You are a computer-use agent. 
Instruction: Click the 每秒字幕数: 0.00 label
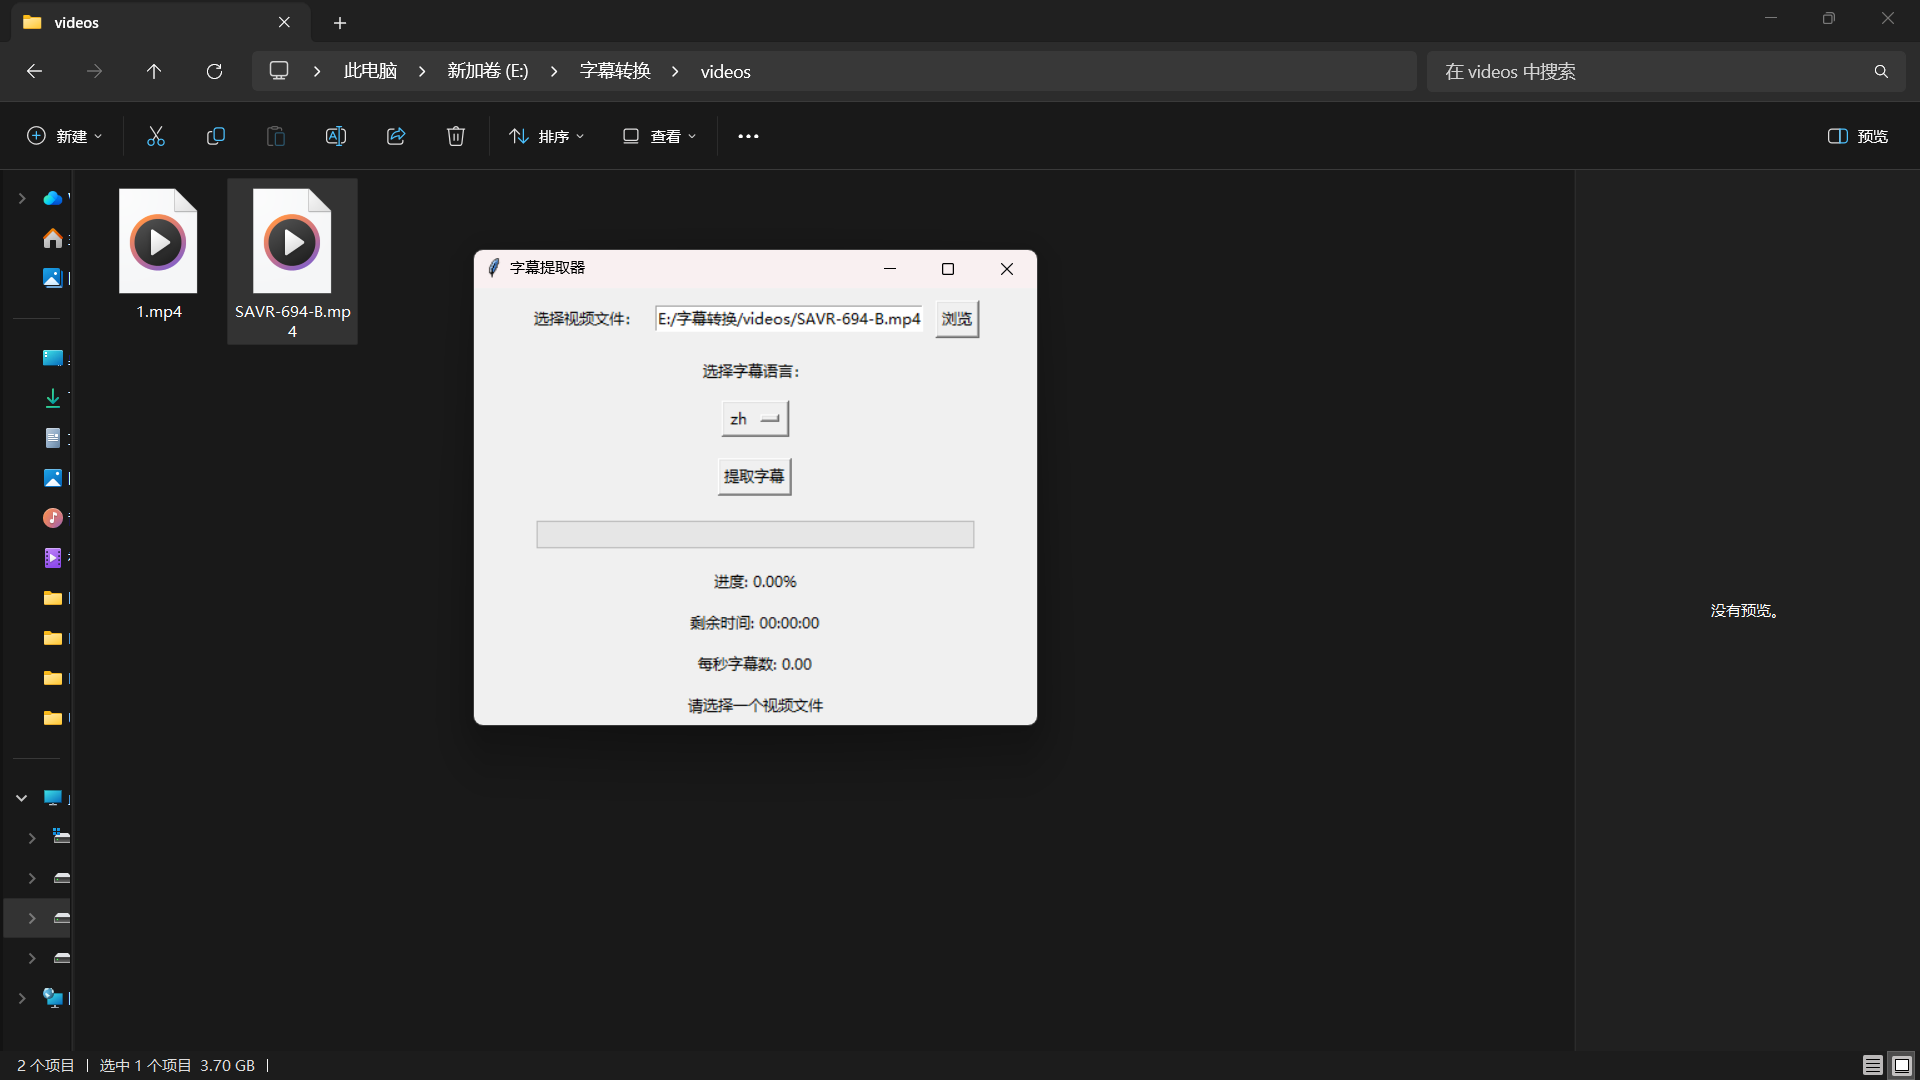coord(755,663)
